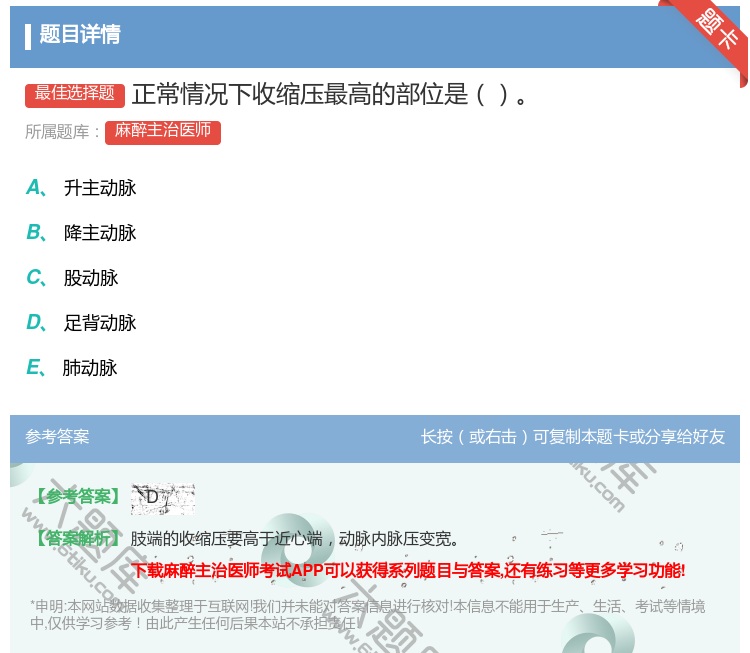Pick answer text 肺动脉

point(91,368)
